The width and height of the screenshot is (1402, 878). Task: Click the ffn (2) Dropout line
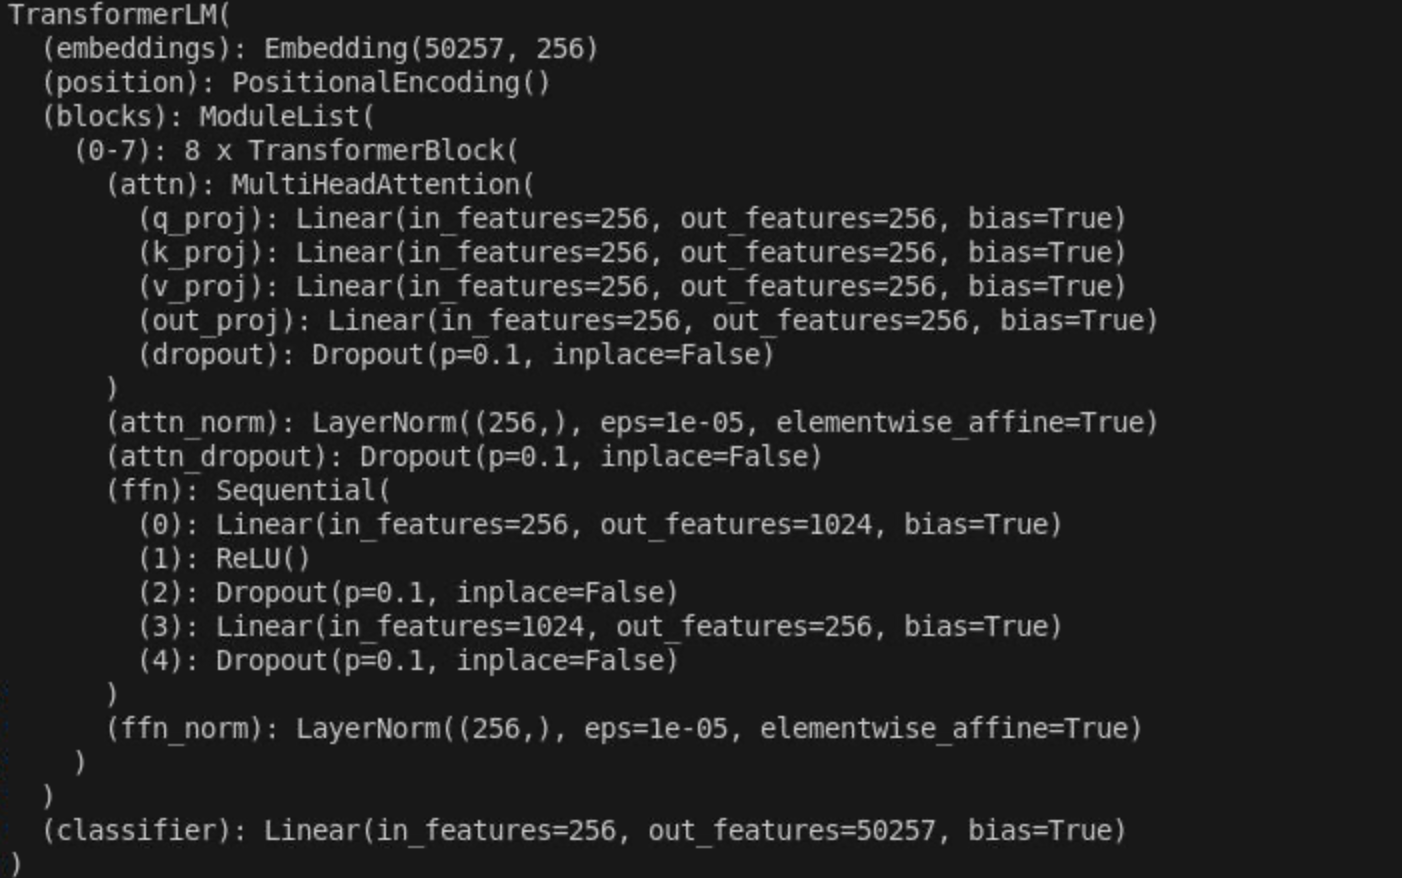pos(408,593)
